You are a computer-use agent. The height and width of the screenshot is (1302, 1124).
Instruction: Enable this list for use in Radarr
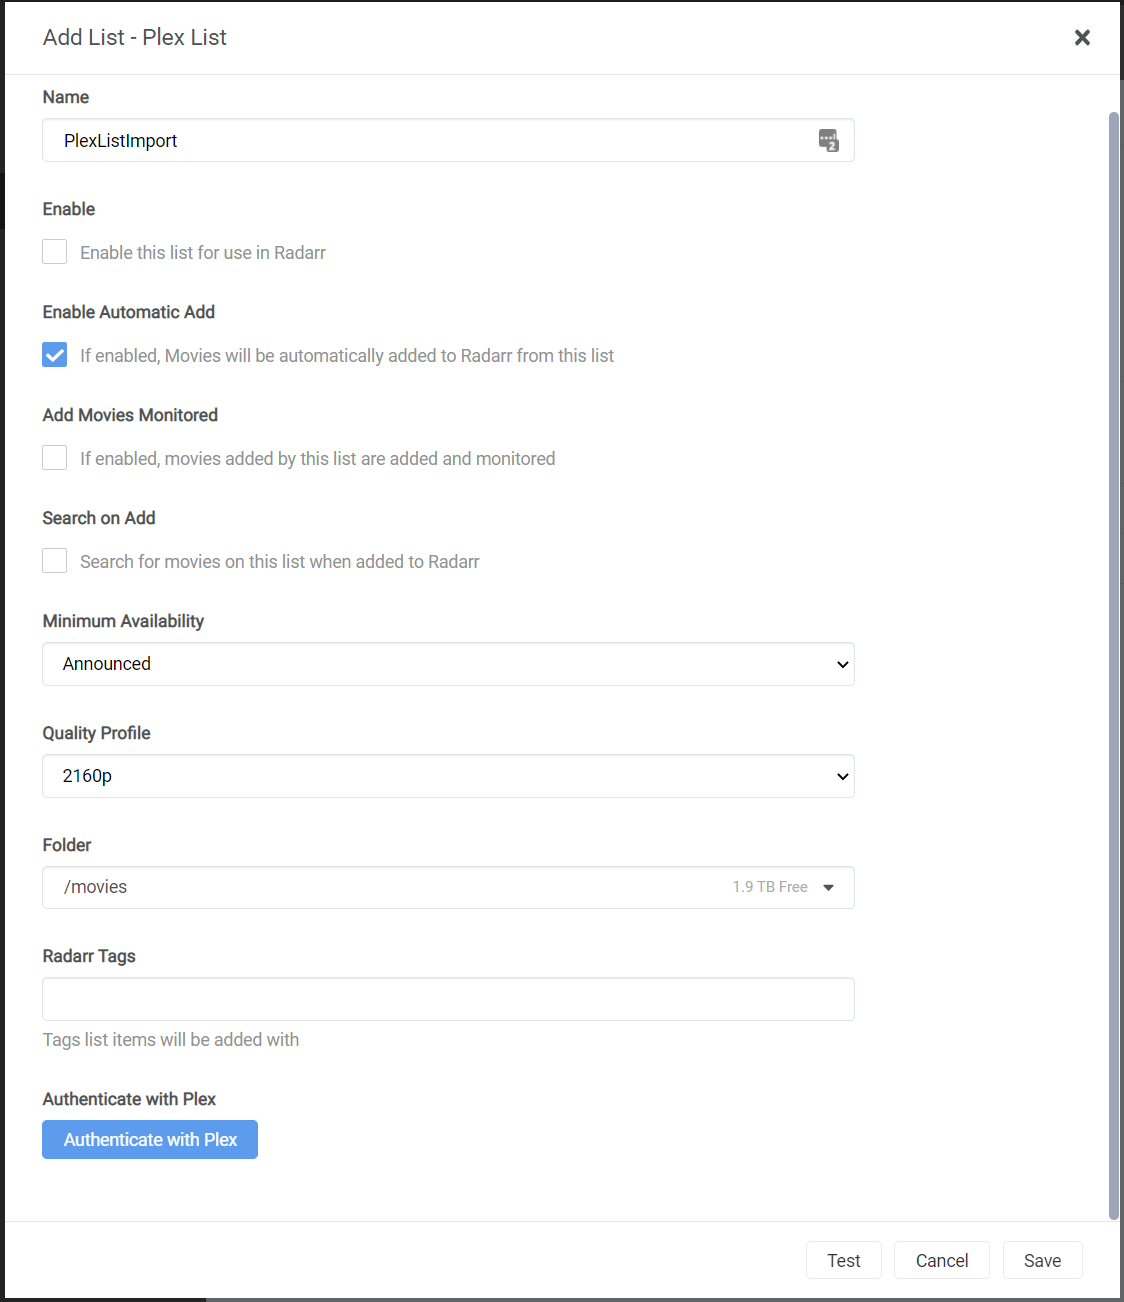(54, 251)
